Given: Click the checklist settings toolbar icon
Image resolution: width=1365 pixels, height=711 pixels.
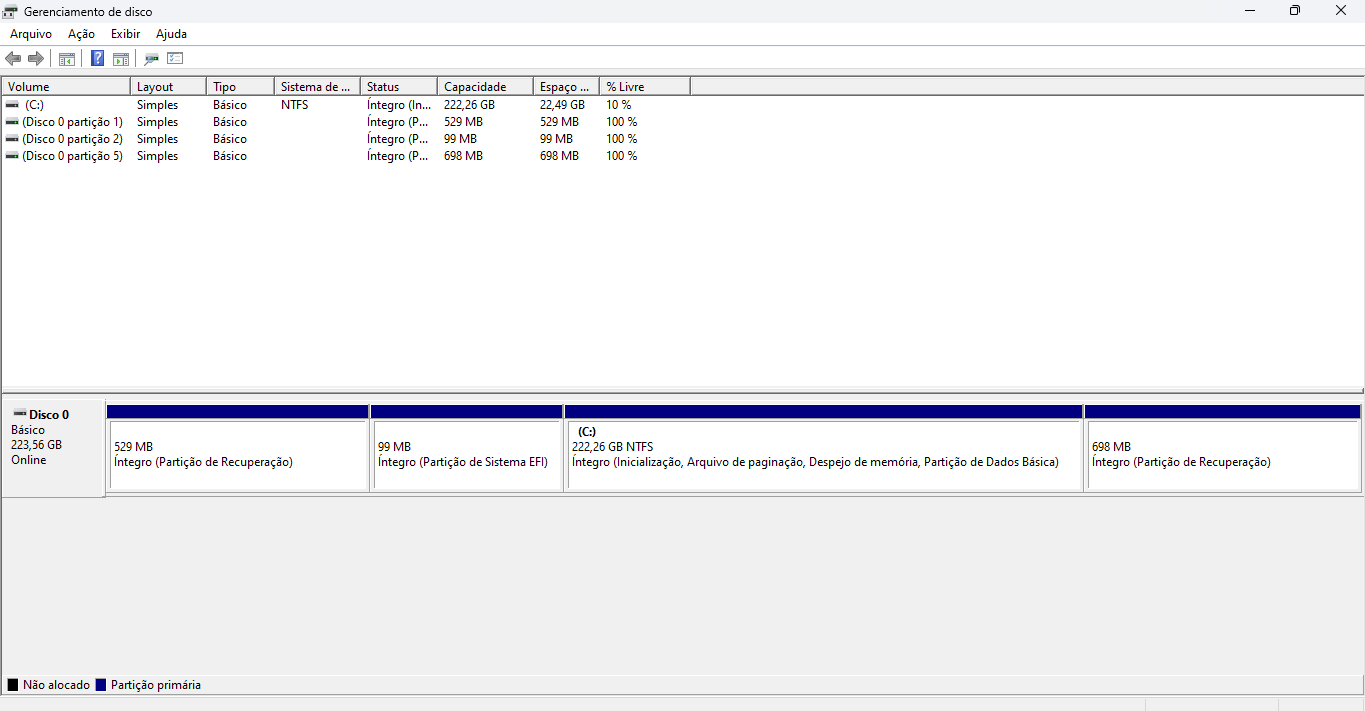Looking at the screenshot, I should click(175, 59).
